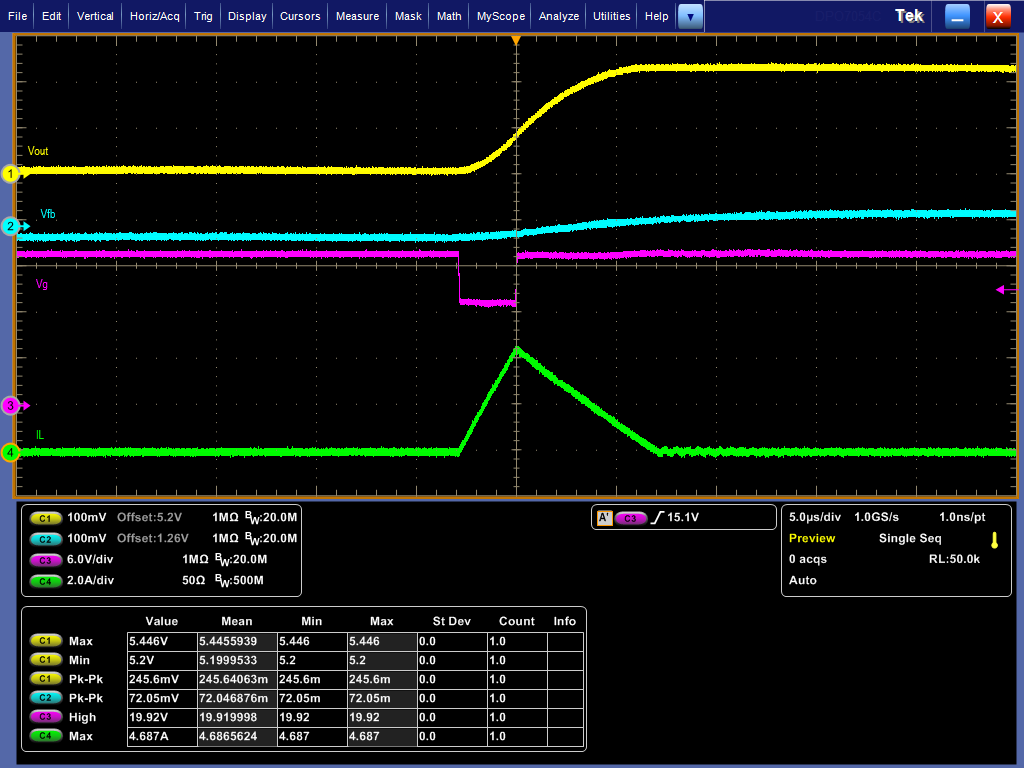Click the C1 Offset:5.2V readout
Image resolution: width=1024 pixels, height=768 pixels.
(150, 517)
